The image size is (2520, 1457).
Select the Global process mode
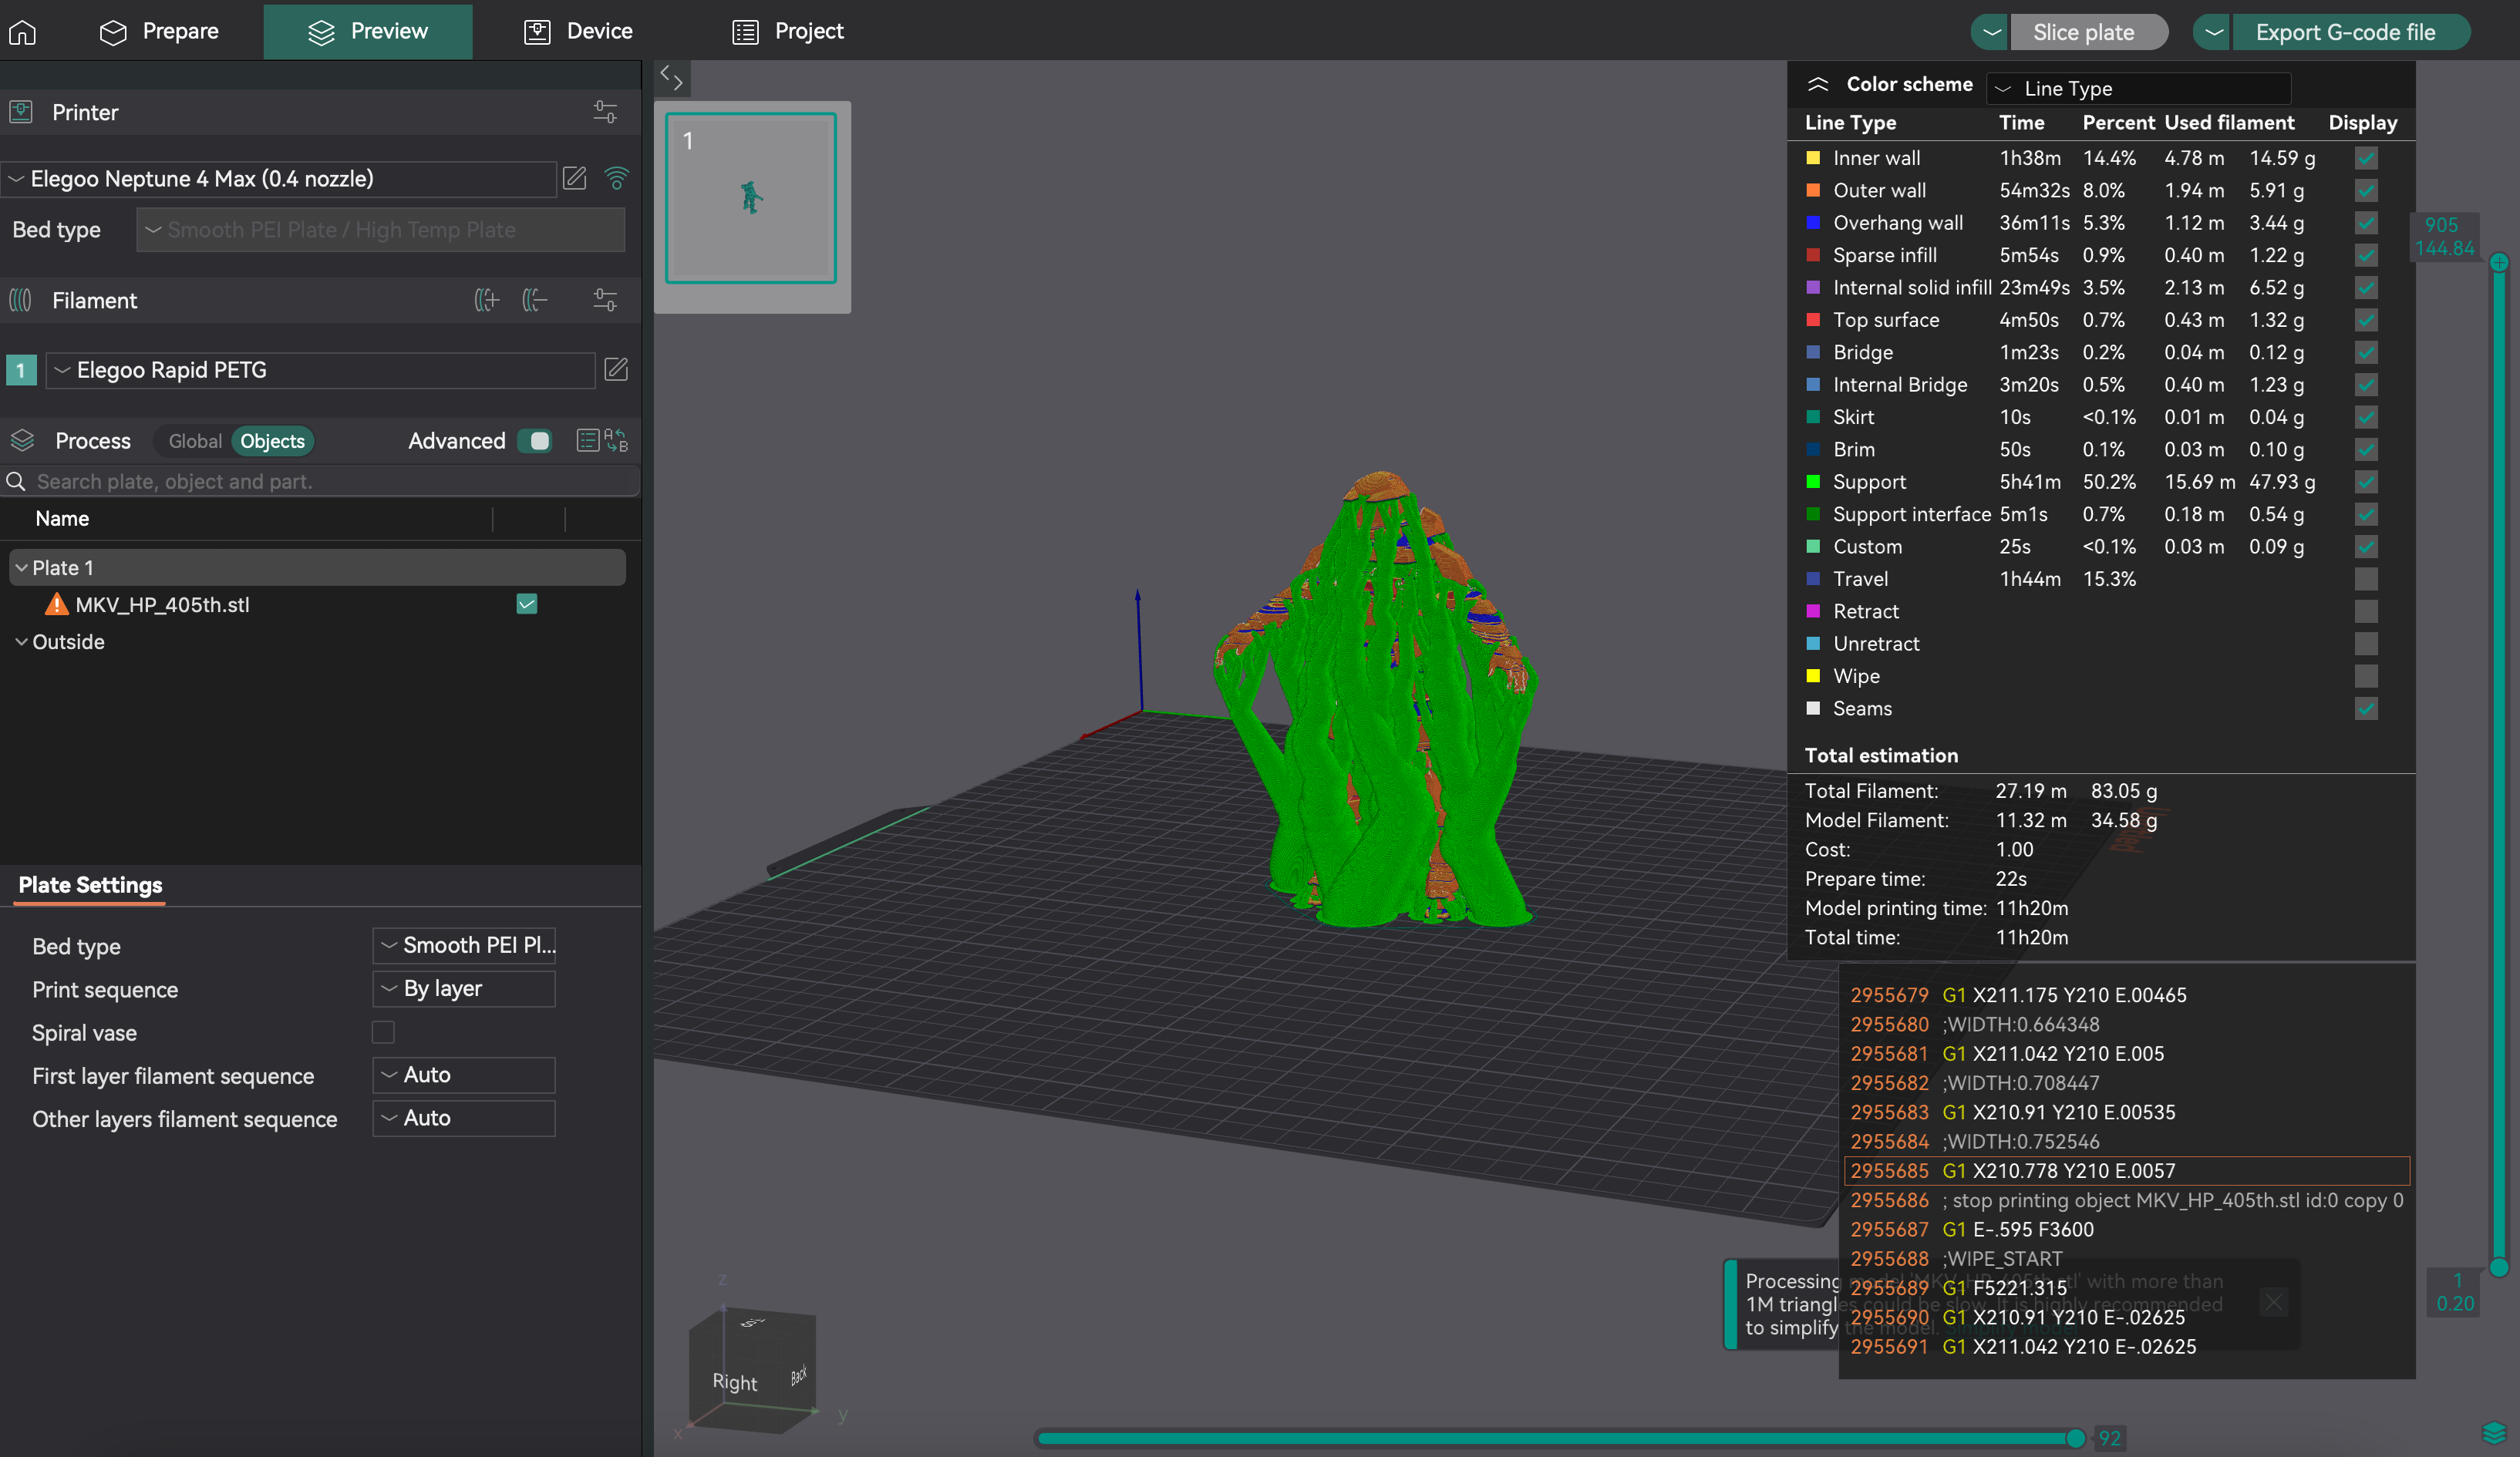coord(194,441)
